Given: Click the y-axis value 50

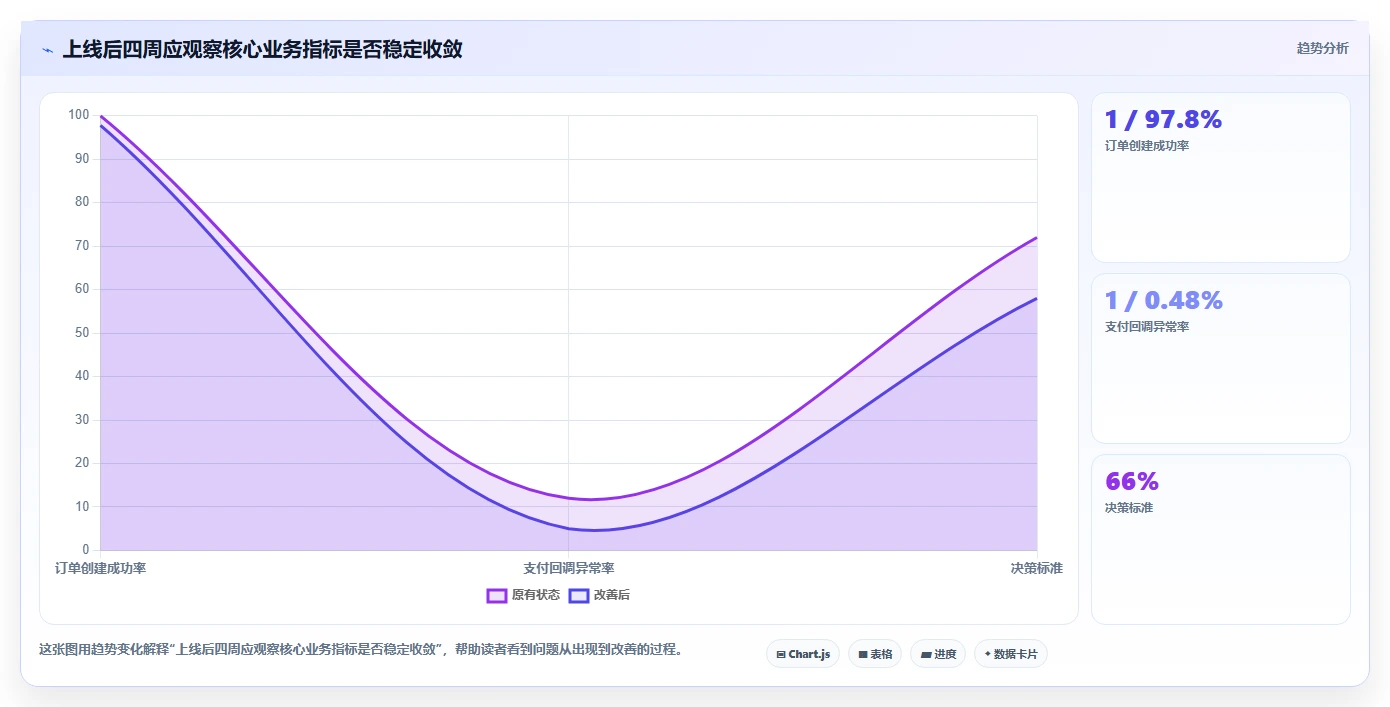Looking at the screenshot, I should tap(82, 333).
